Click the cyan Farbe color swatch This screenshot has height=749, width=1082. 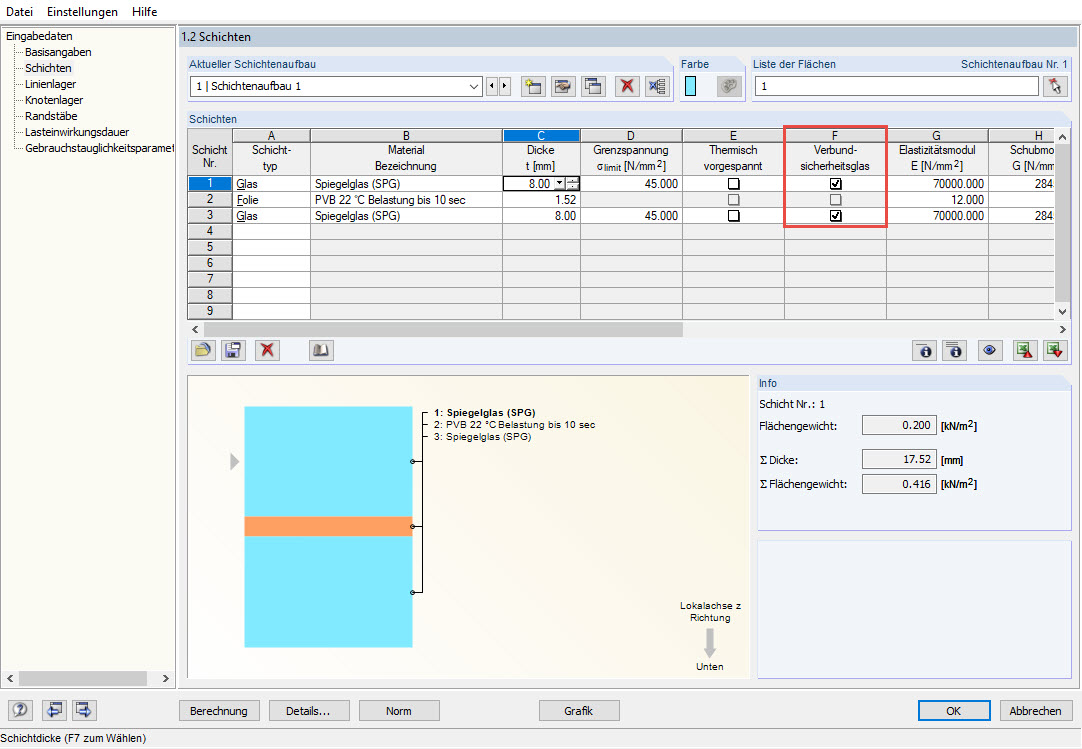point(690,86)
